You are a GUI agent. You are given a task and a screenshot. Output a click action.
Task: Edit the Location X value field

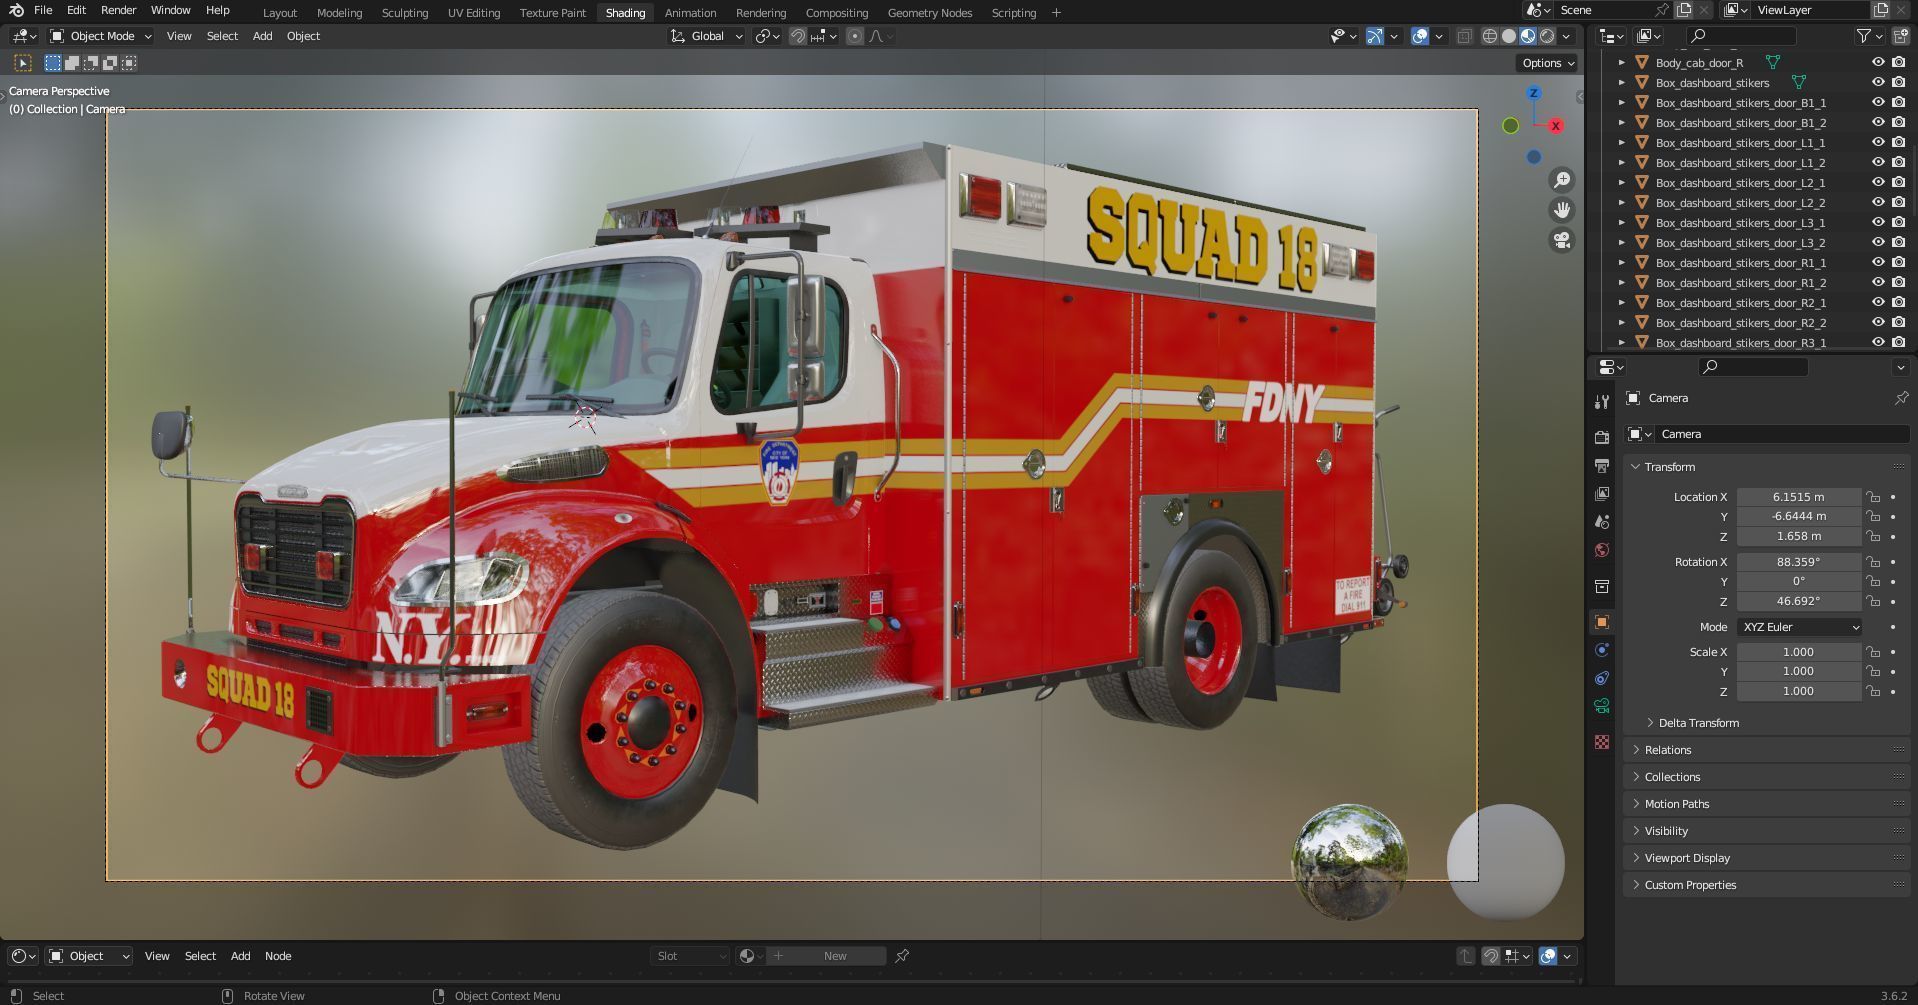point(1799,497)
